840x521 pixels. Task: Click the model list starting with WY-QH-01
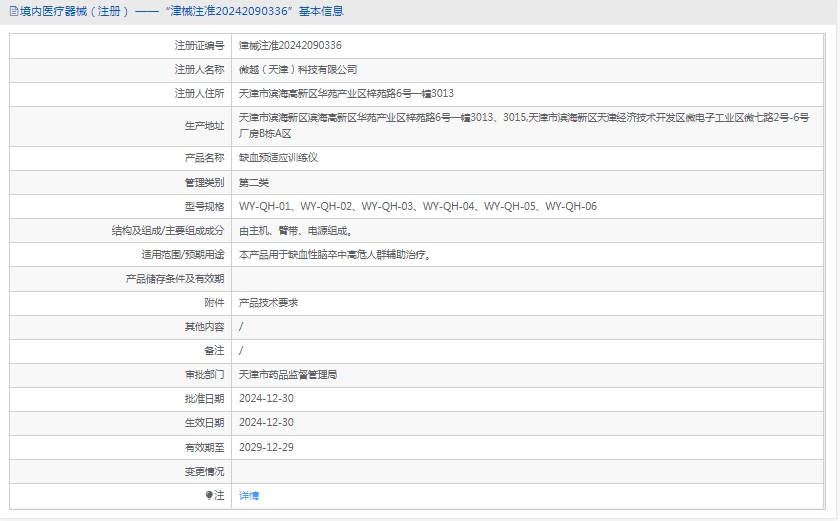(417, 206)
